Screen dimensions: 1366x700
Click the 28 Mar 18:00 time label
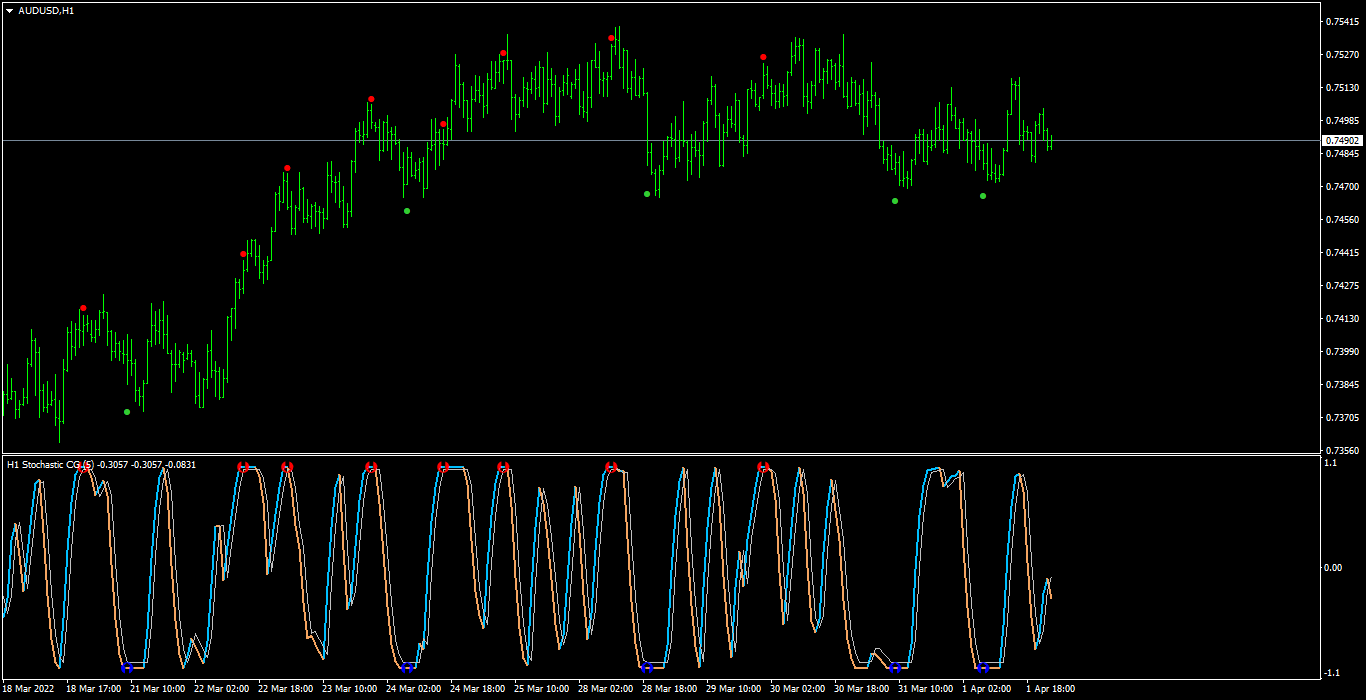[x=670, y=689]
